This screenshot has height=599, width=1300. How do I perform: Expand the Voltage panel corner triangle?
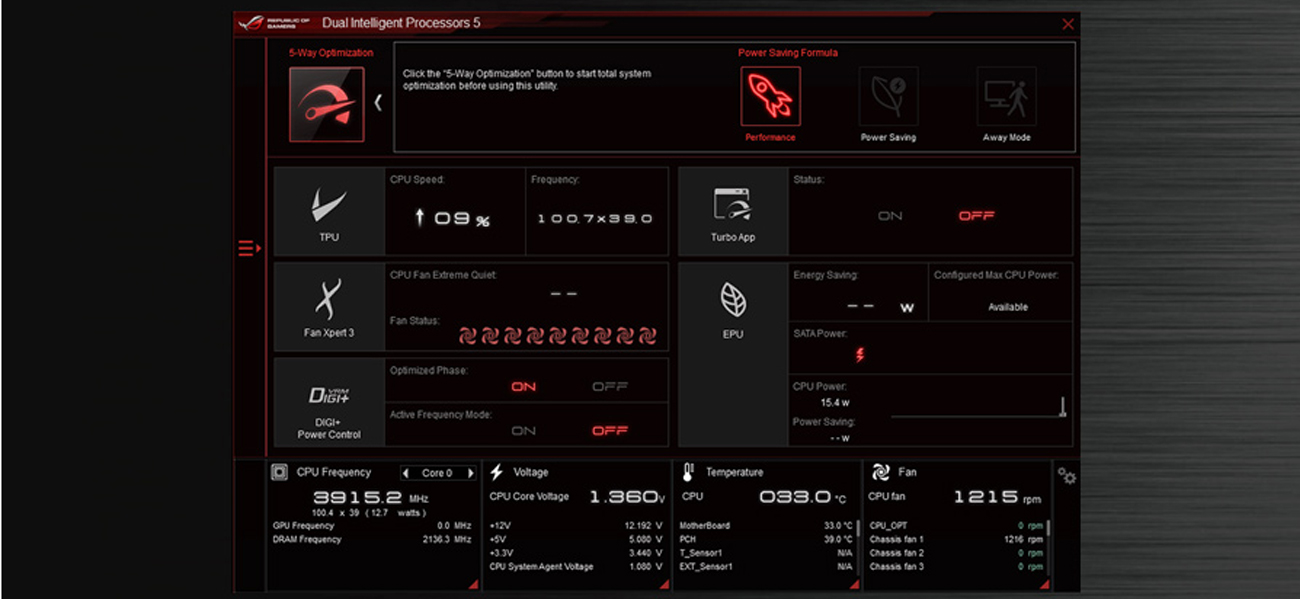tap(664, 584)
